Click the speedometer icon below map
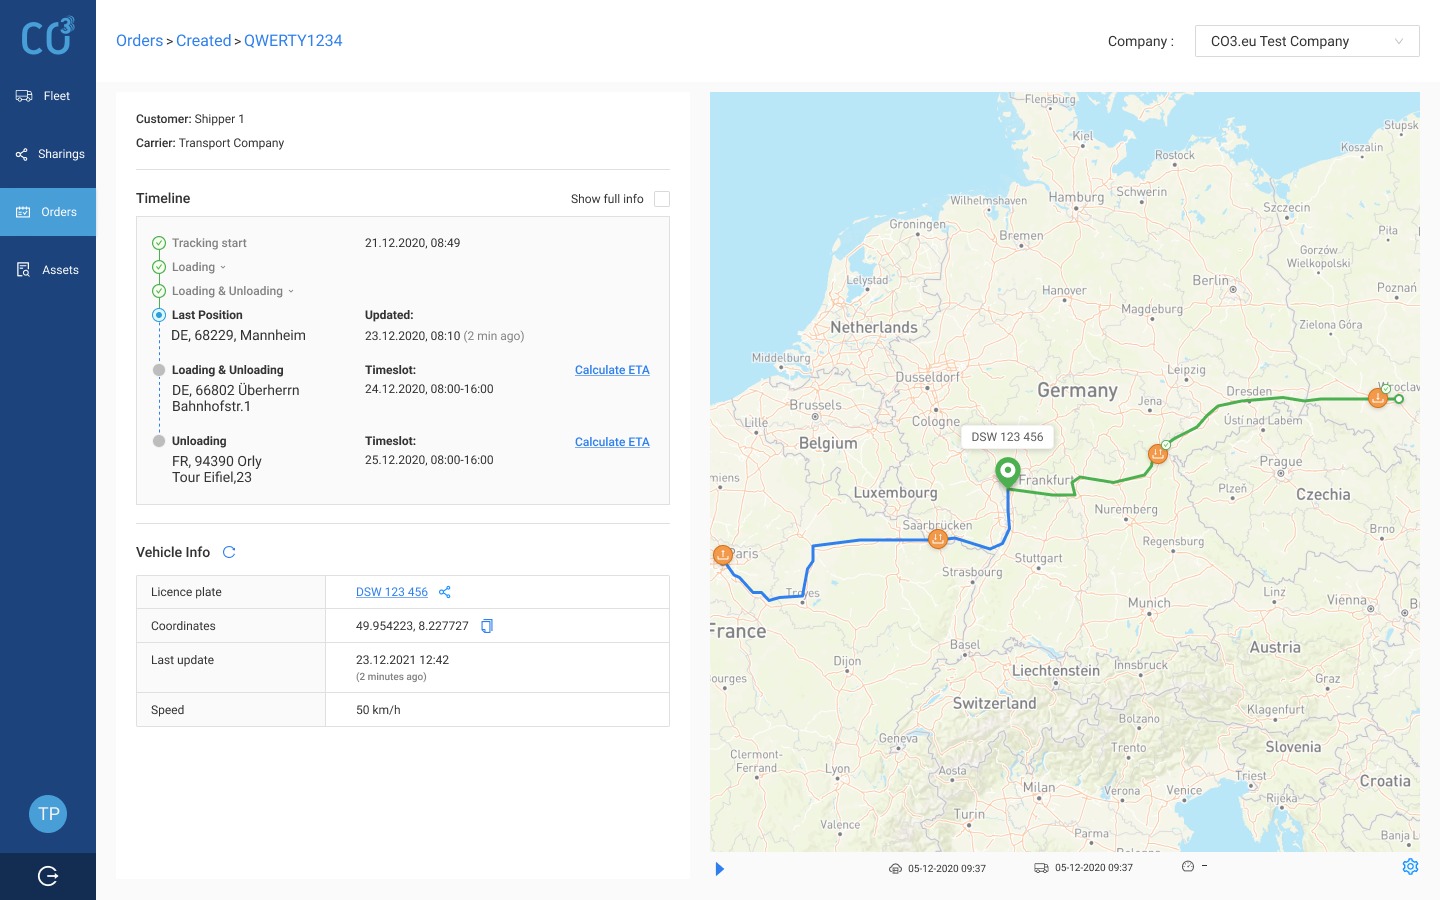The image size is (1440, 900). tap(1188, 866)
